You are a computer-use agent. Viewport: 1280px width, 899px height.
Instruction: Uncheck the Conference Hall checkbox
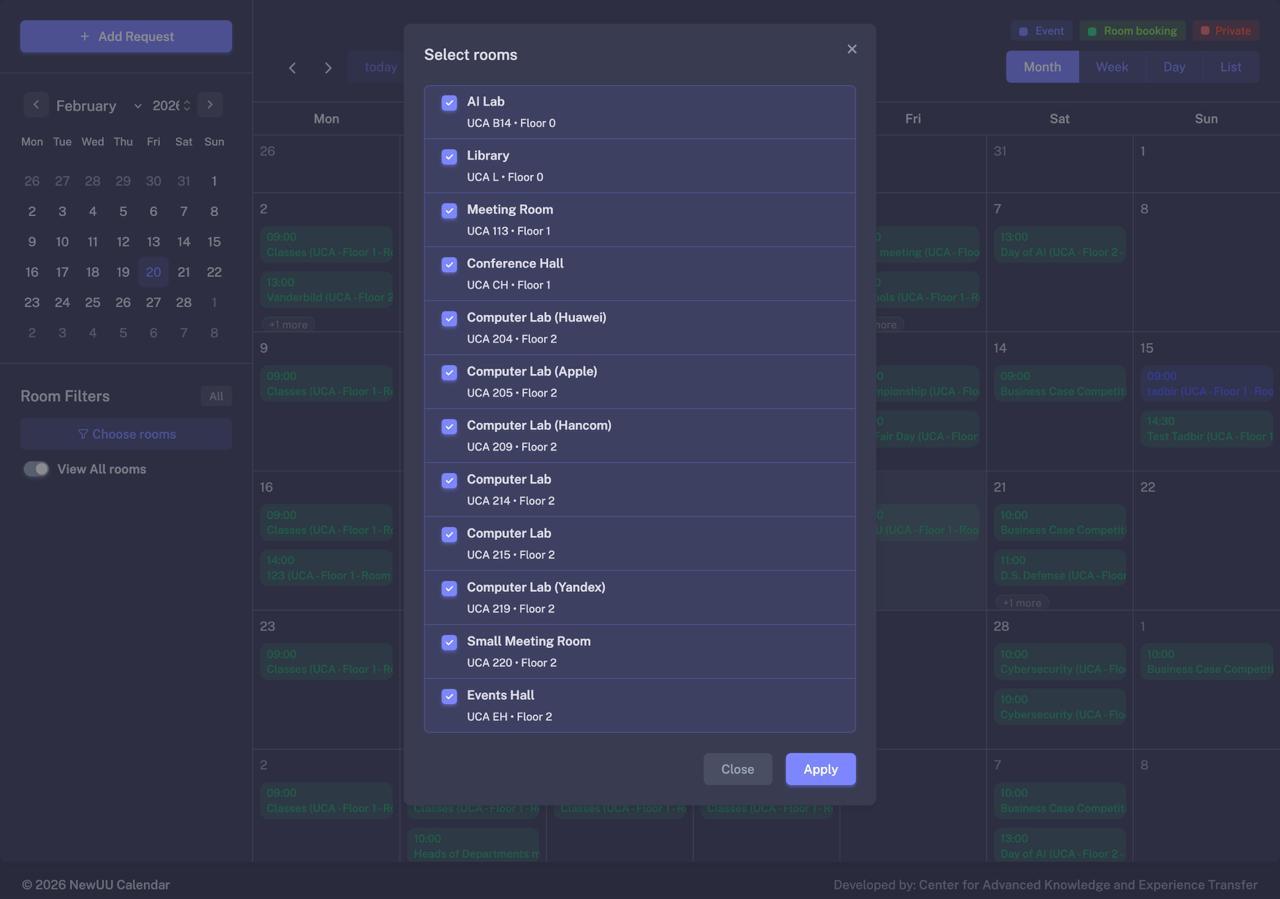pyautogui.click(x=449, y=265)
